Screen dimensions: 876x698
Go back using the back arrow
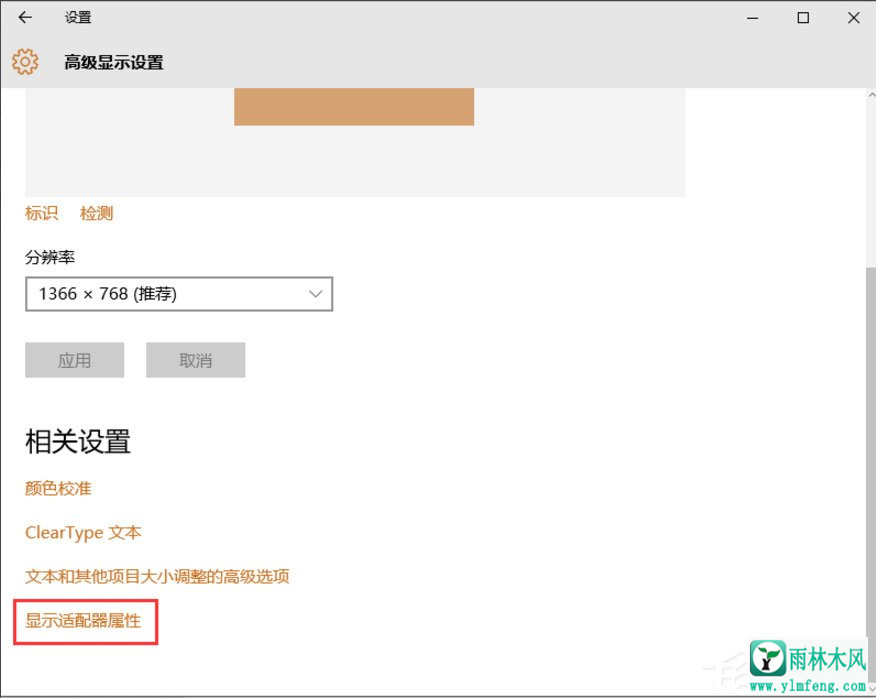click(25, 17)
